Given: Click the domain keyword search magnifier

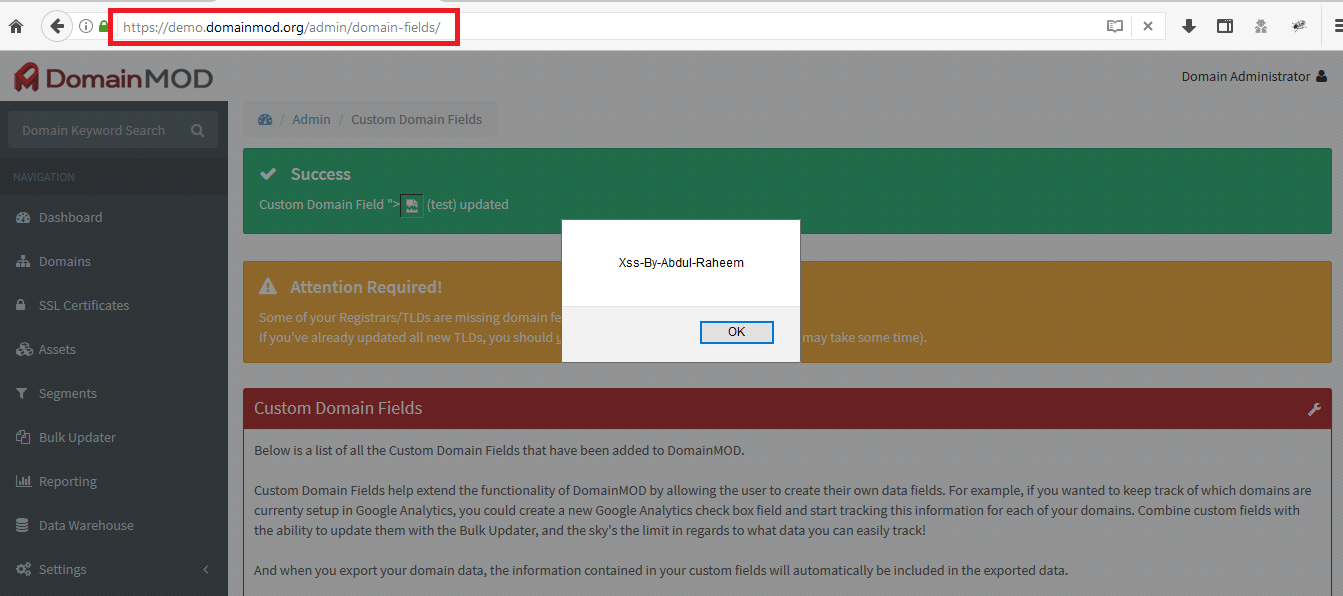Looking at the screenshot, I should [x=197, y=130].
